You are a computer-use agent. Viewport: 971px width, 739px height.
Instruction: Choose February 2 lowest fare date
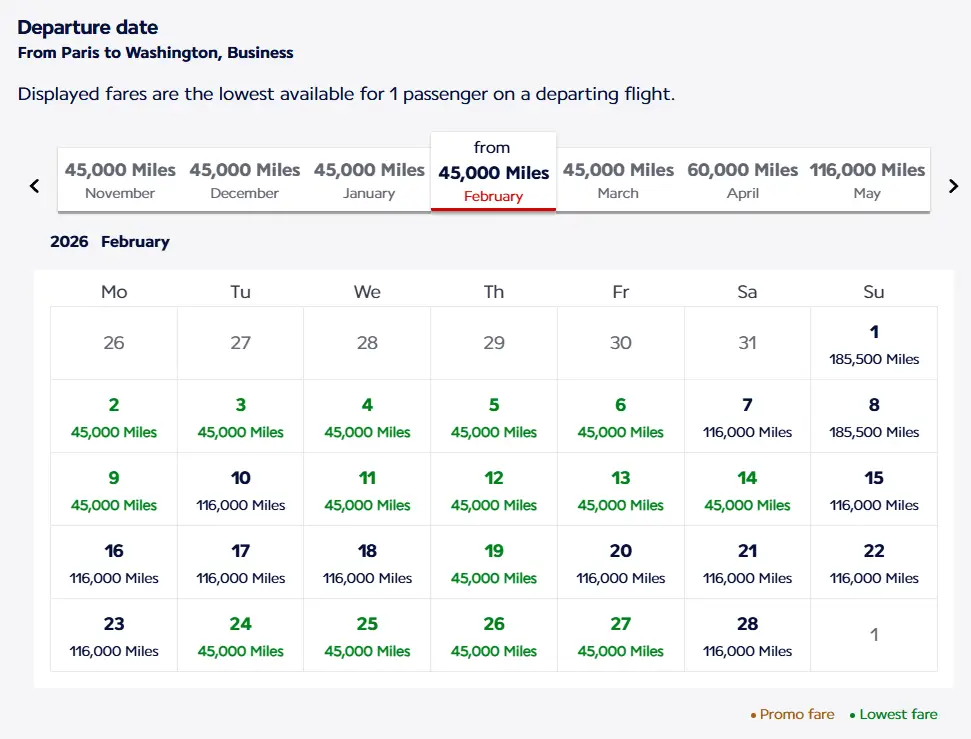(x=114, y=417)
